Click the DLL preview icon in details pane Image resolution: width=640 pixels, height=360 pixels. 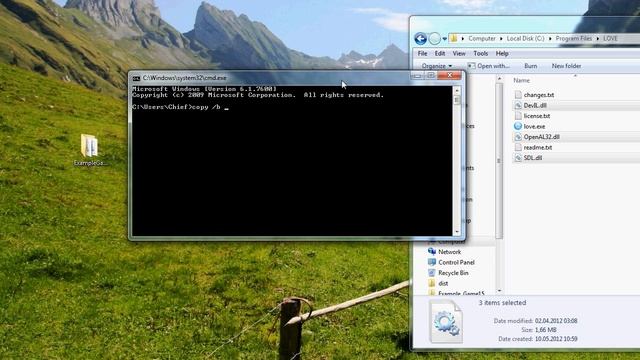pyautogui.click(x=446, y=321)
